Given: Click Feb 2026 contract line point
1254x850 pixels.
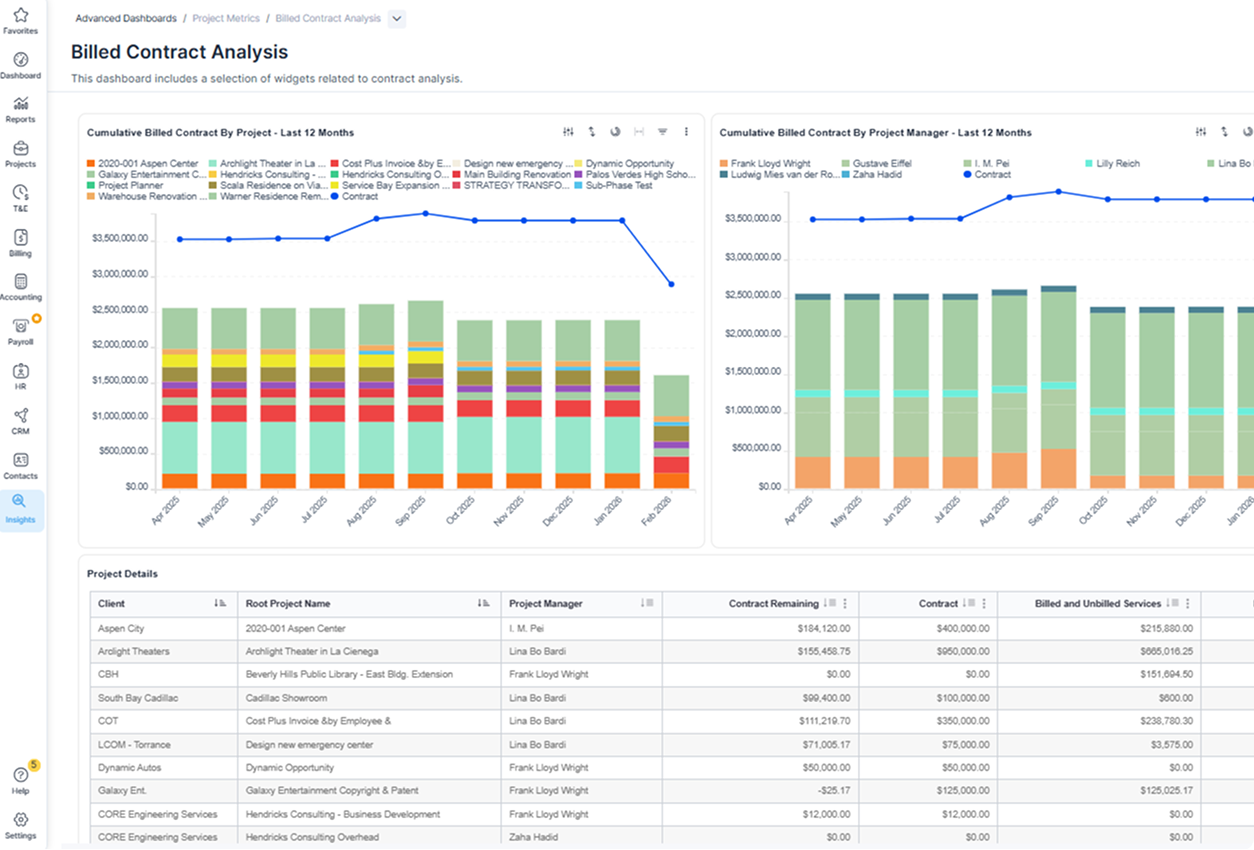Looking at the screenshot, I should click(x=671, y=284).
